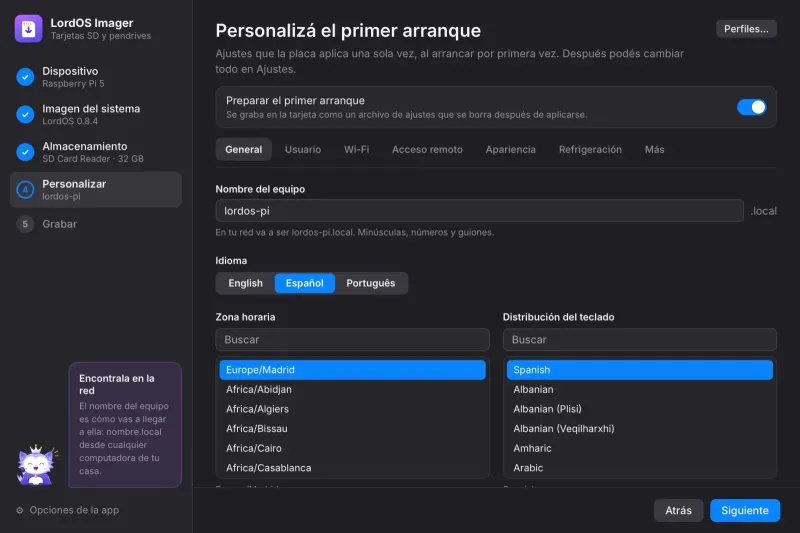This screenshot has width=800, height=533.
Task: Choose the Albanian (Veqilharxhi) keyboard layout
Action: [x=640, y=428]
